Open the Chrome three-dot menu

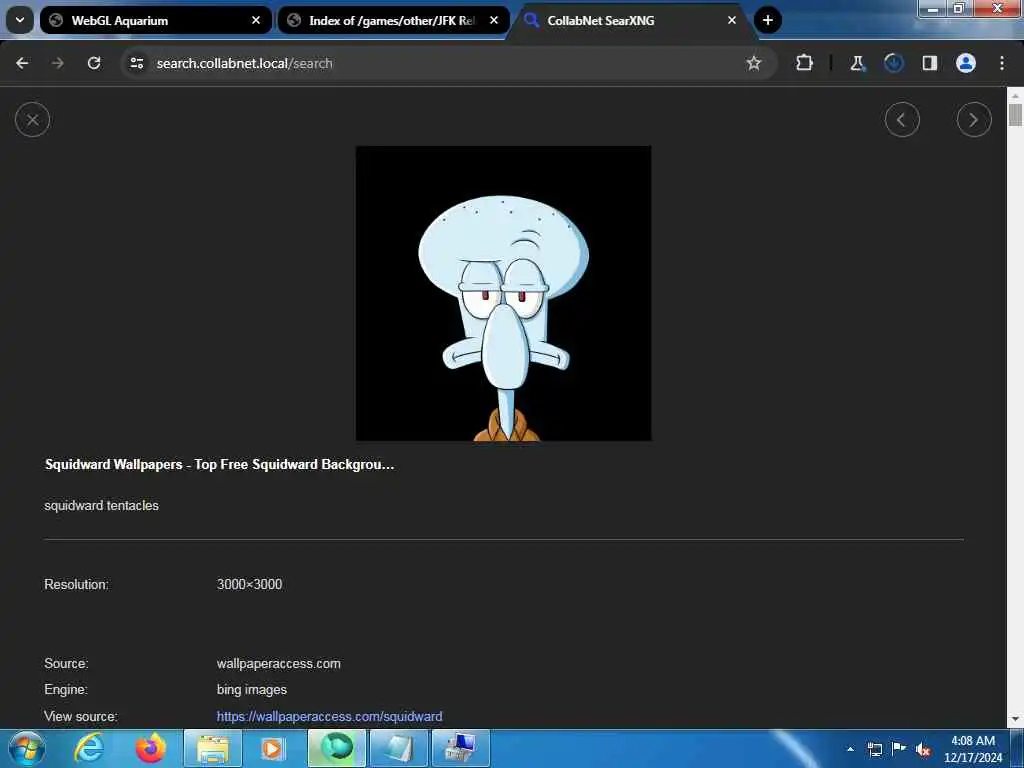[1002, 63]
